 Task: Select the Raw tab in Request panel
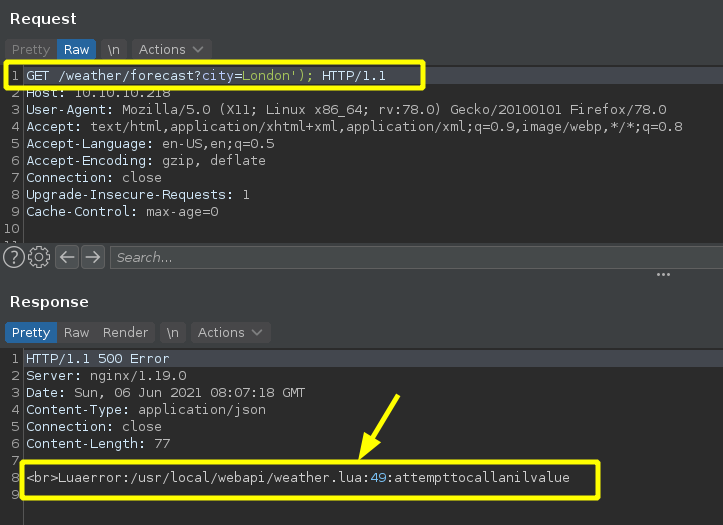(76, 49)
